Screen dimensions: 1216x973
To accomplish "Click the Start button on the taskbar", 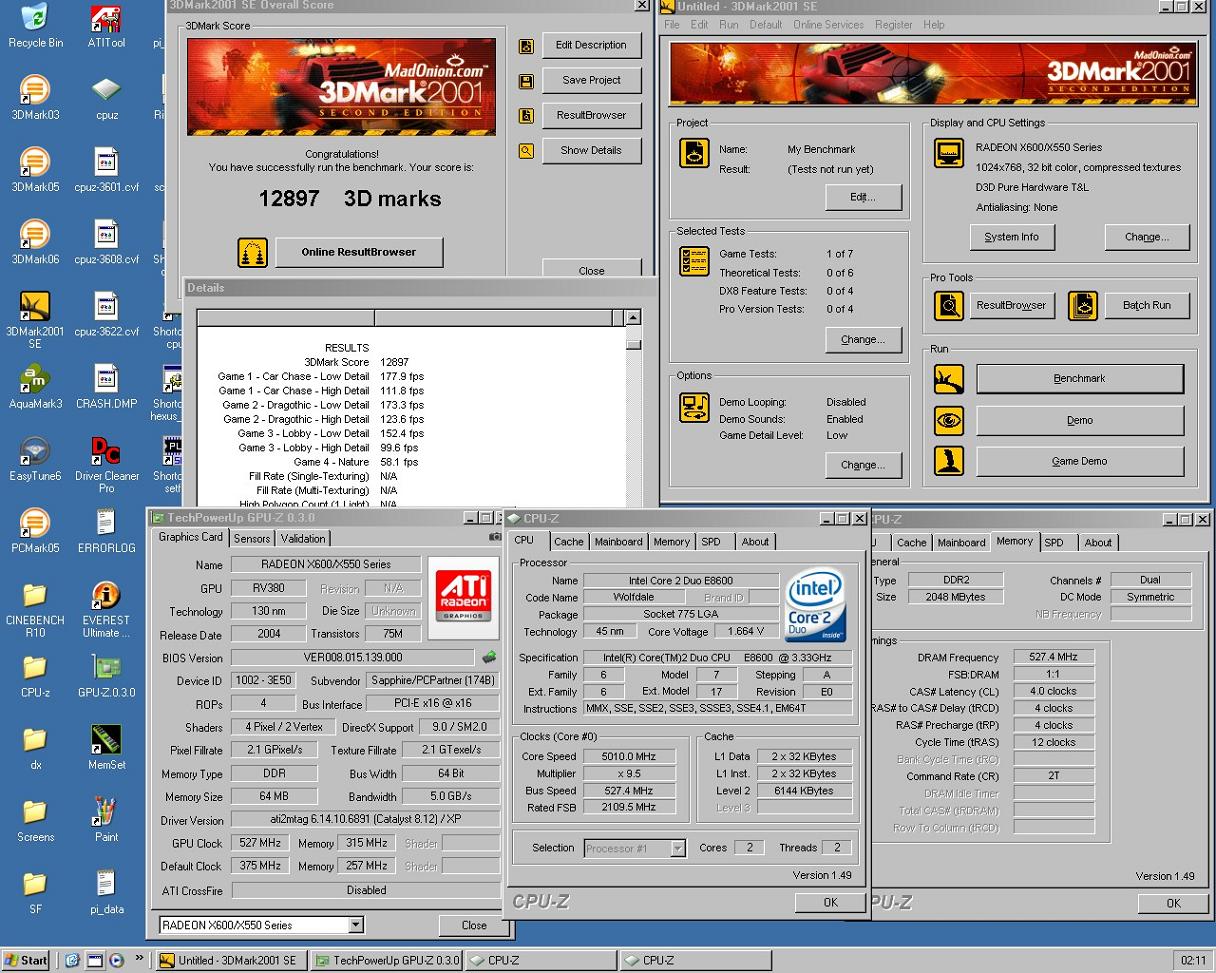I will pos(27,961).
